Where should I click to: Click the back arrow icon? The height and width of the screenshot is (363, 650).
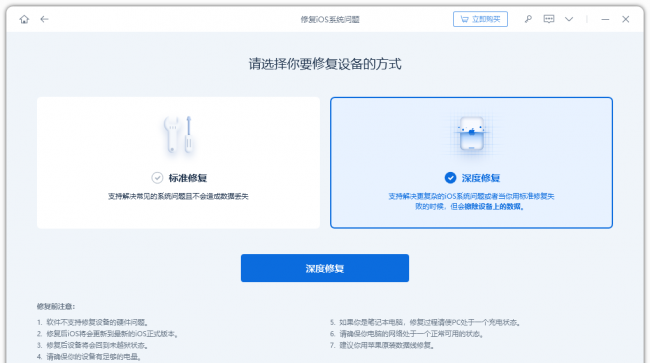click(44, 19)
